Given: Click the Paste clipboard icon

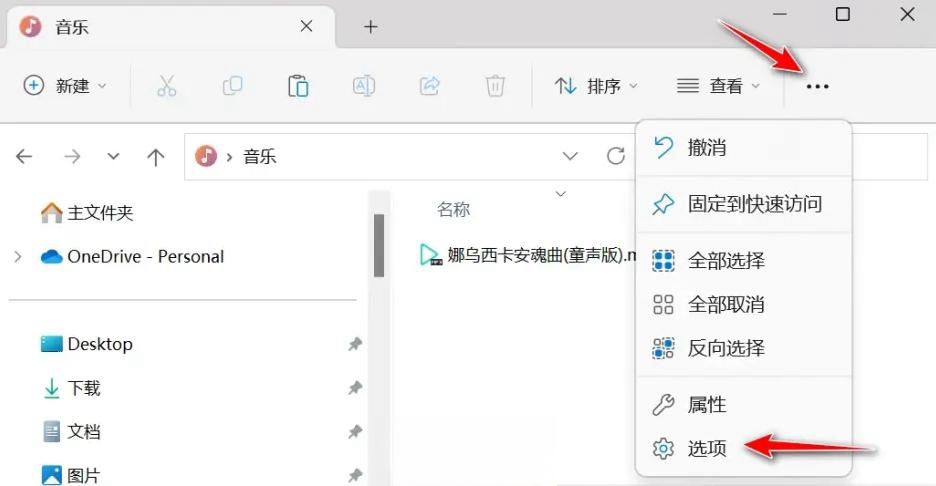Looking at the screenshot, I should pos(298,86).
